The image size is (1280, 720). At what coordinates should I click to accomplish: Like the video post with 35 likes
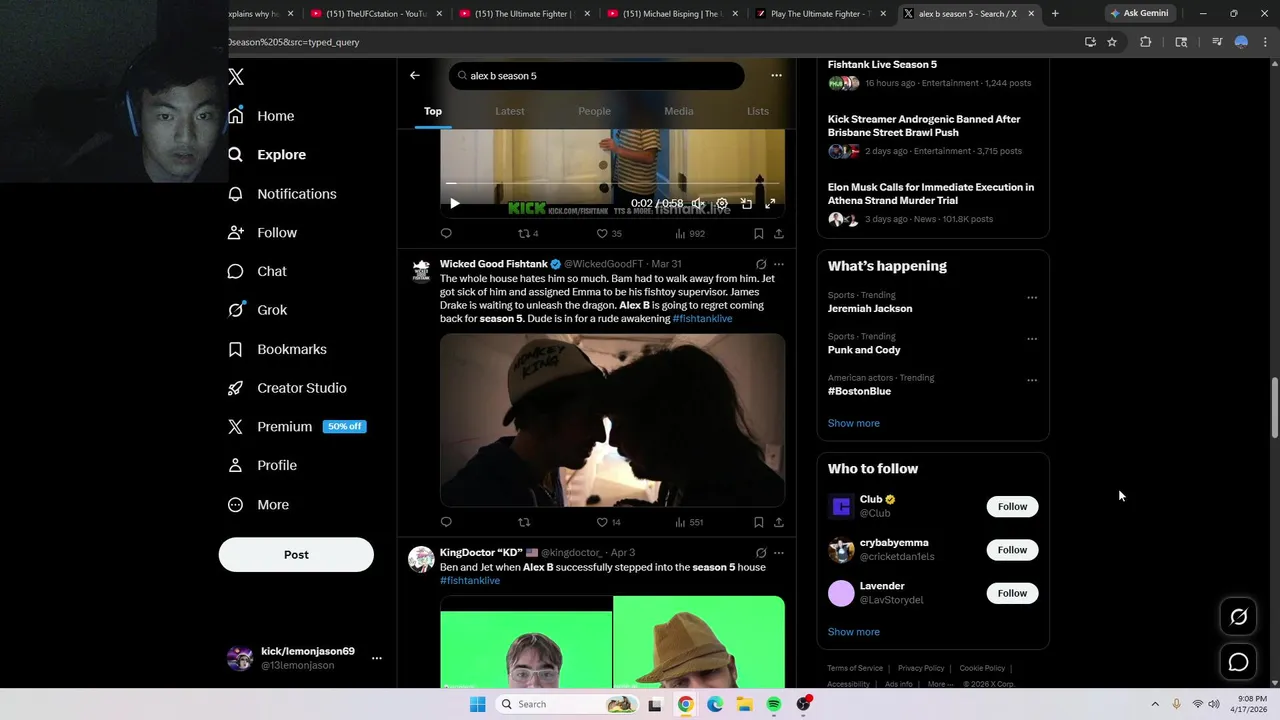click(x=609, y=233)
